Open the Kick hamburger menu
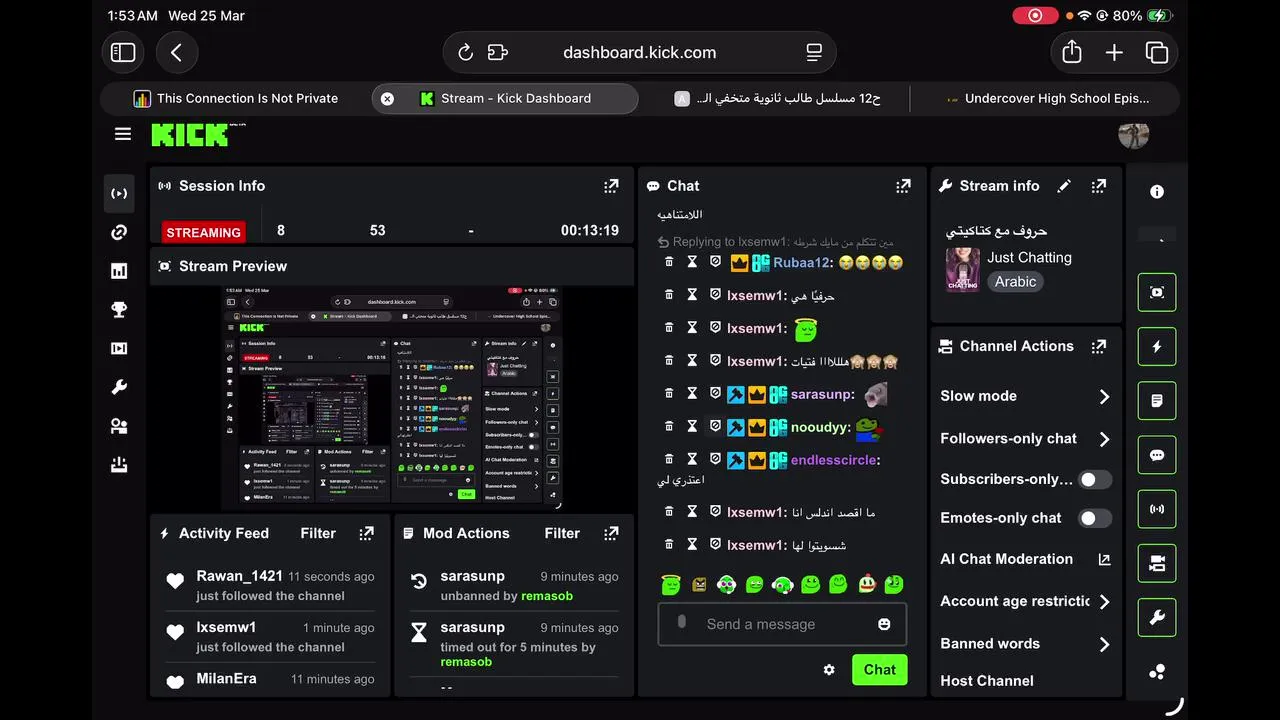The height and width of the screenshot is (720, 1280). click(122, 134)
